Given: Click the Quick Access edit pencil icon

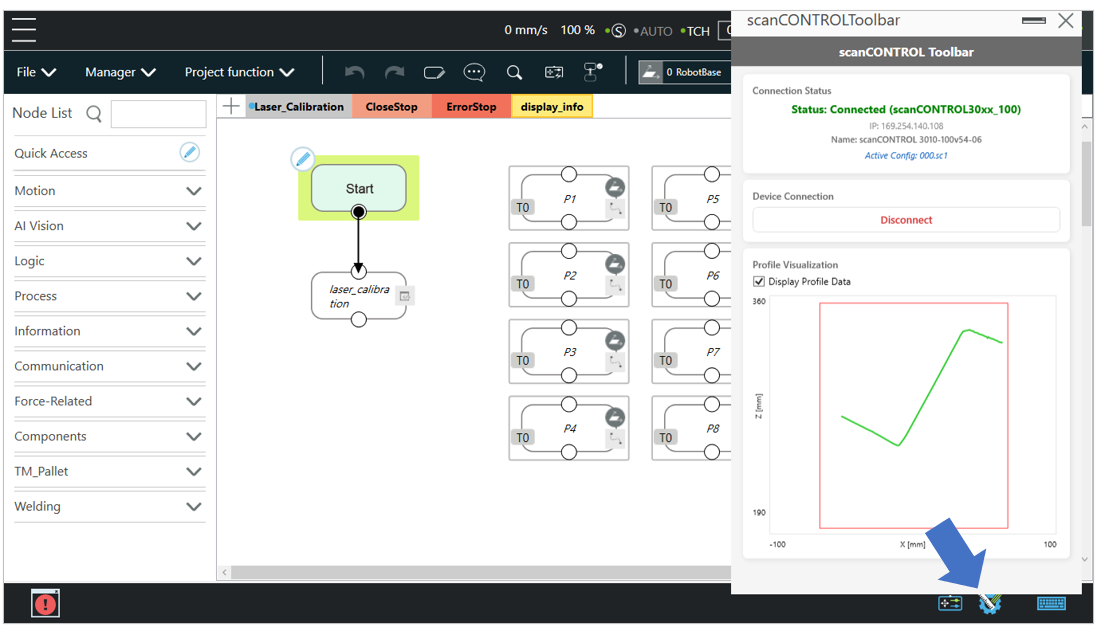Looking at the screenshot, I should pyautogui.click(x=189, y=152).
